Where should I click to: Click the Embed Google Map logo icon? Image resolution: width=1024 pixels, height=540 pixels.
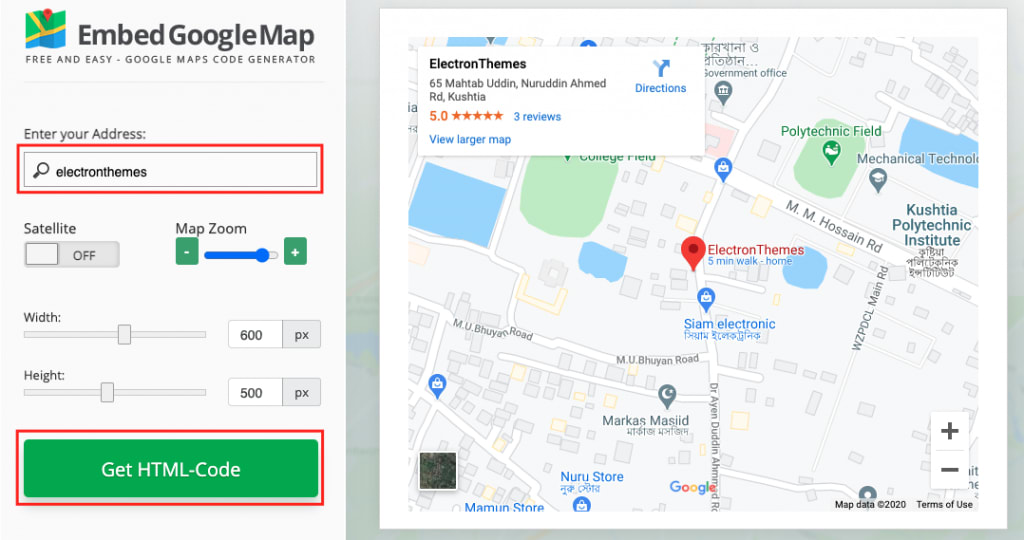tap(46, 29)
